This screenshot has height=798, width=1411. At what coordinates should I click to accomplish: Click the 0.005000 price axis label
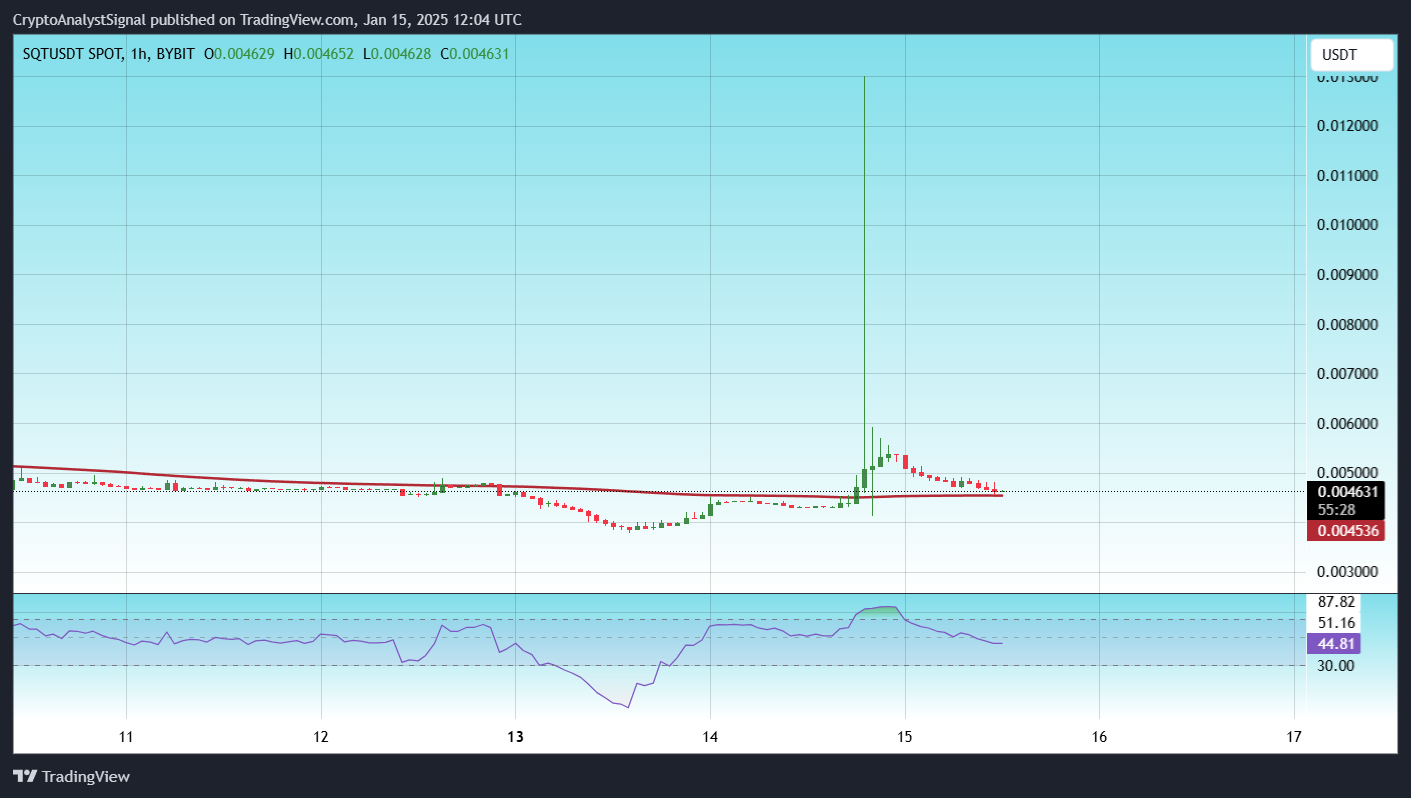[1348, 472]
